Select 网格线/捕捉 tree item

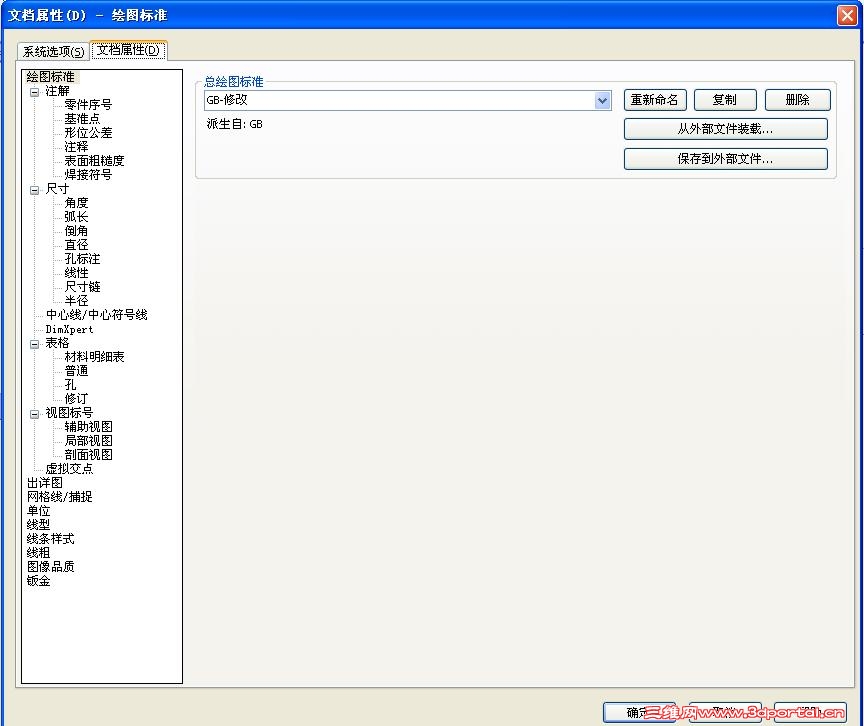[60, 497]
